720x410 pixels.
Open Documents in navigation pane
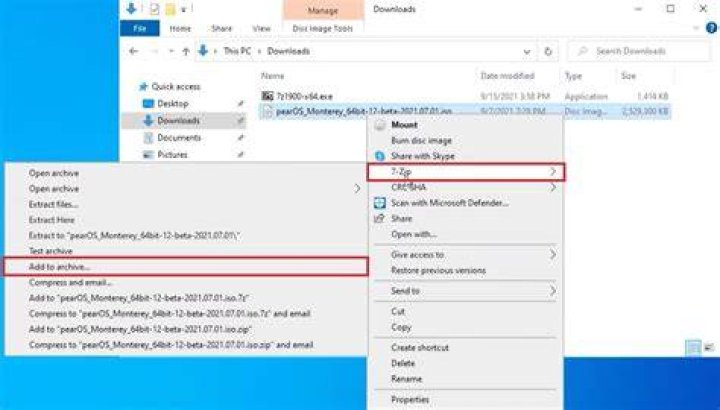179,138
